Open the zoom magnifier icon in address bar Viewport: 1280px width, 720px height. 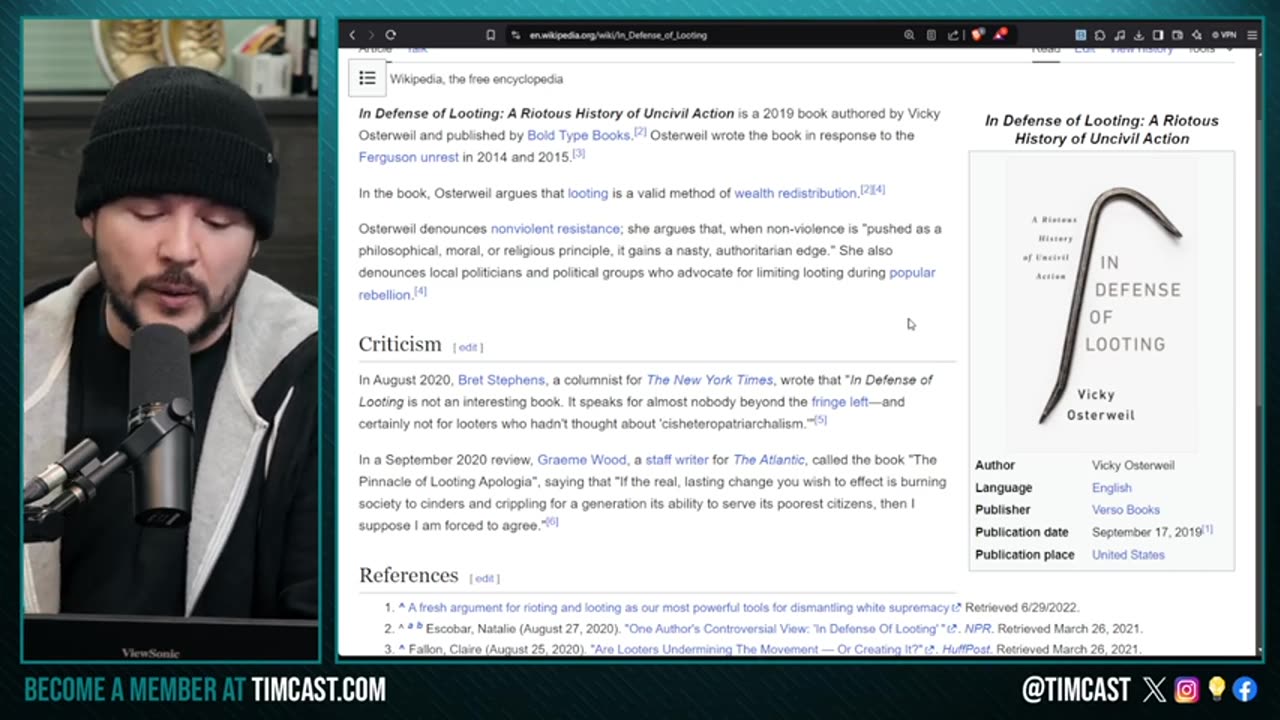pos(909,35)
